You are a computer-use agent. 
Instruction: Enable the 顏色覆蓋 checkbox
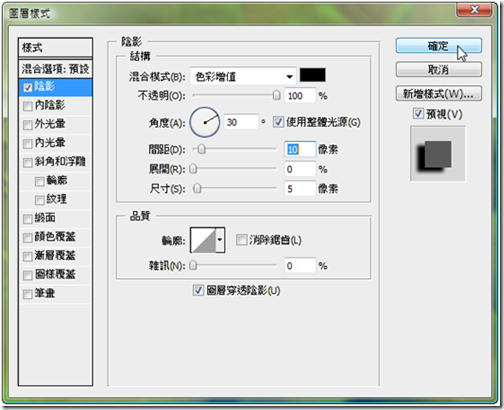click(x=28, y=238)
